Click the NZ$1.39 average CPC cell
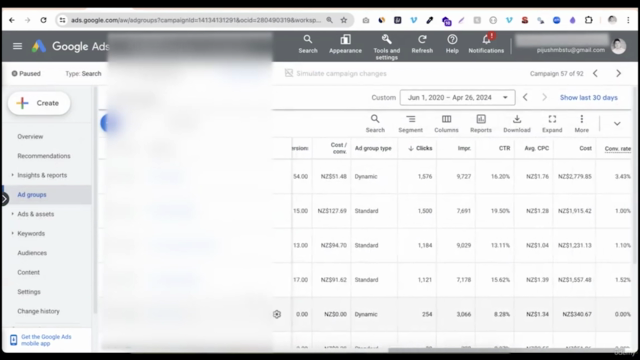This screenshot has width=640, height=360. pos(537,280)
